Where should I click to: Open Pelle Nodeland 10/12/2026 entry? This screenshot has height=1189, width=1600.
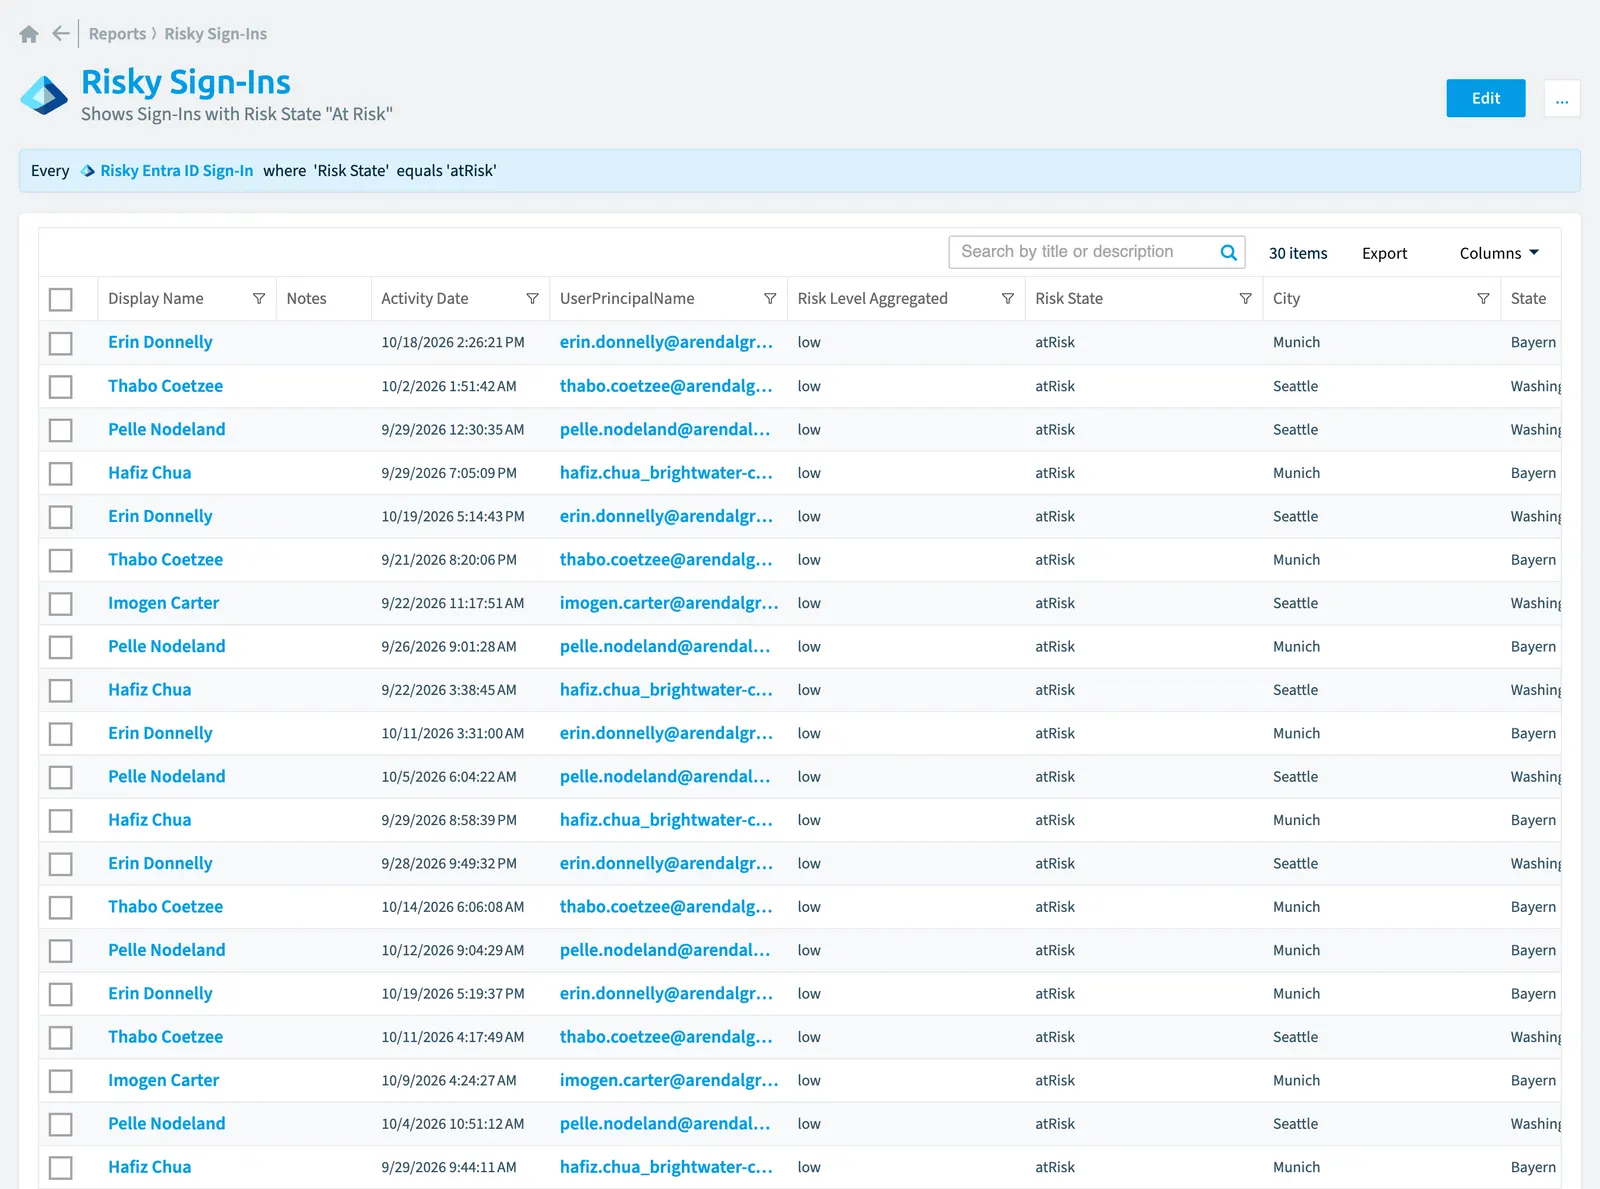click(167, 950)
